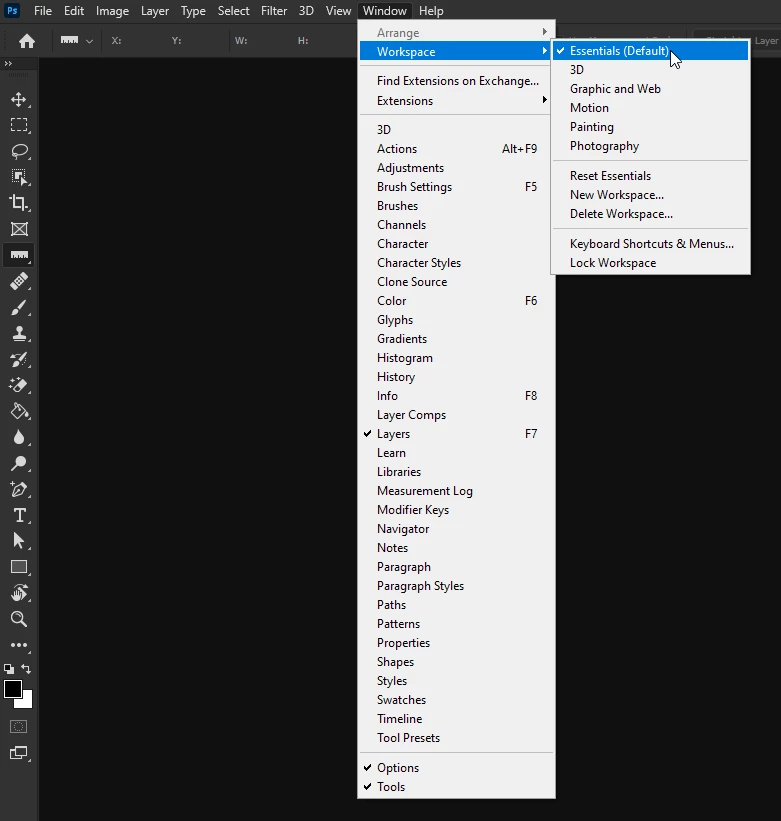Select the Blur tool
781x821 pixels.
click(19, 437)
